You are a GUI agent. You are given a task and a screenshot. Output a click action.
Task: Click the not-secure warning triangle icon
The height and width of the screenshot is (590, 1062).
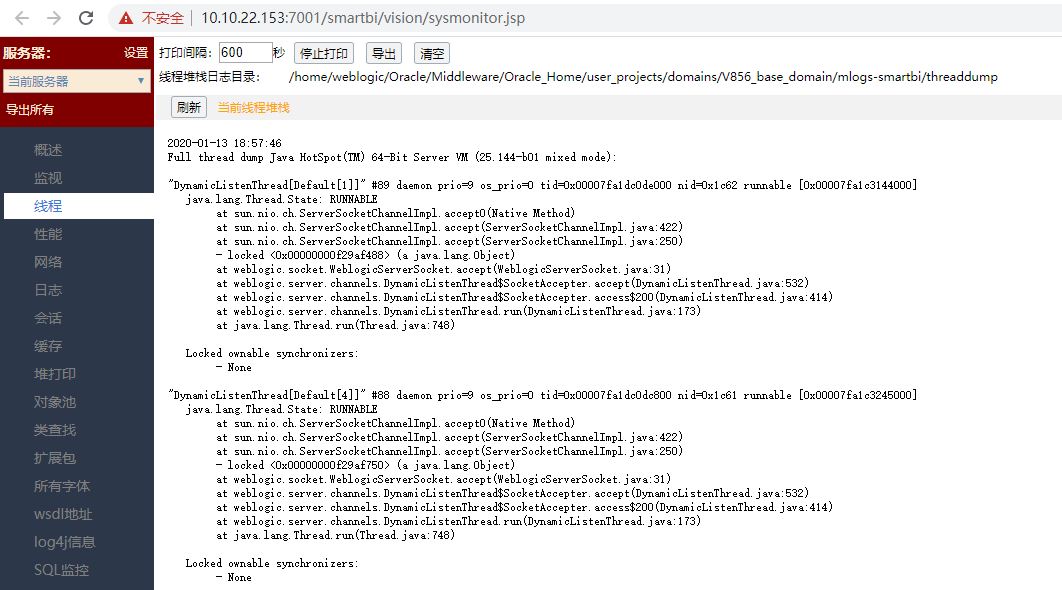[x=126, y=18]
